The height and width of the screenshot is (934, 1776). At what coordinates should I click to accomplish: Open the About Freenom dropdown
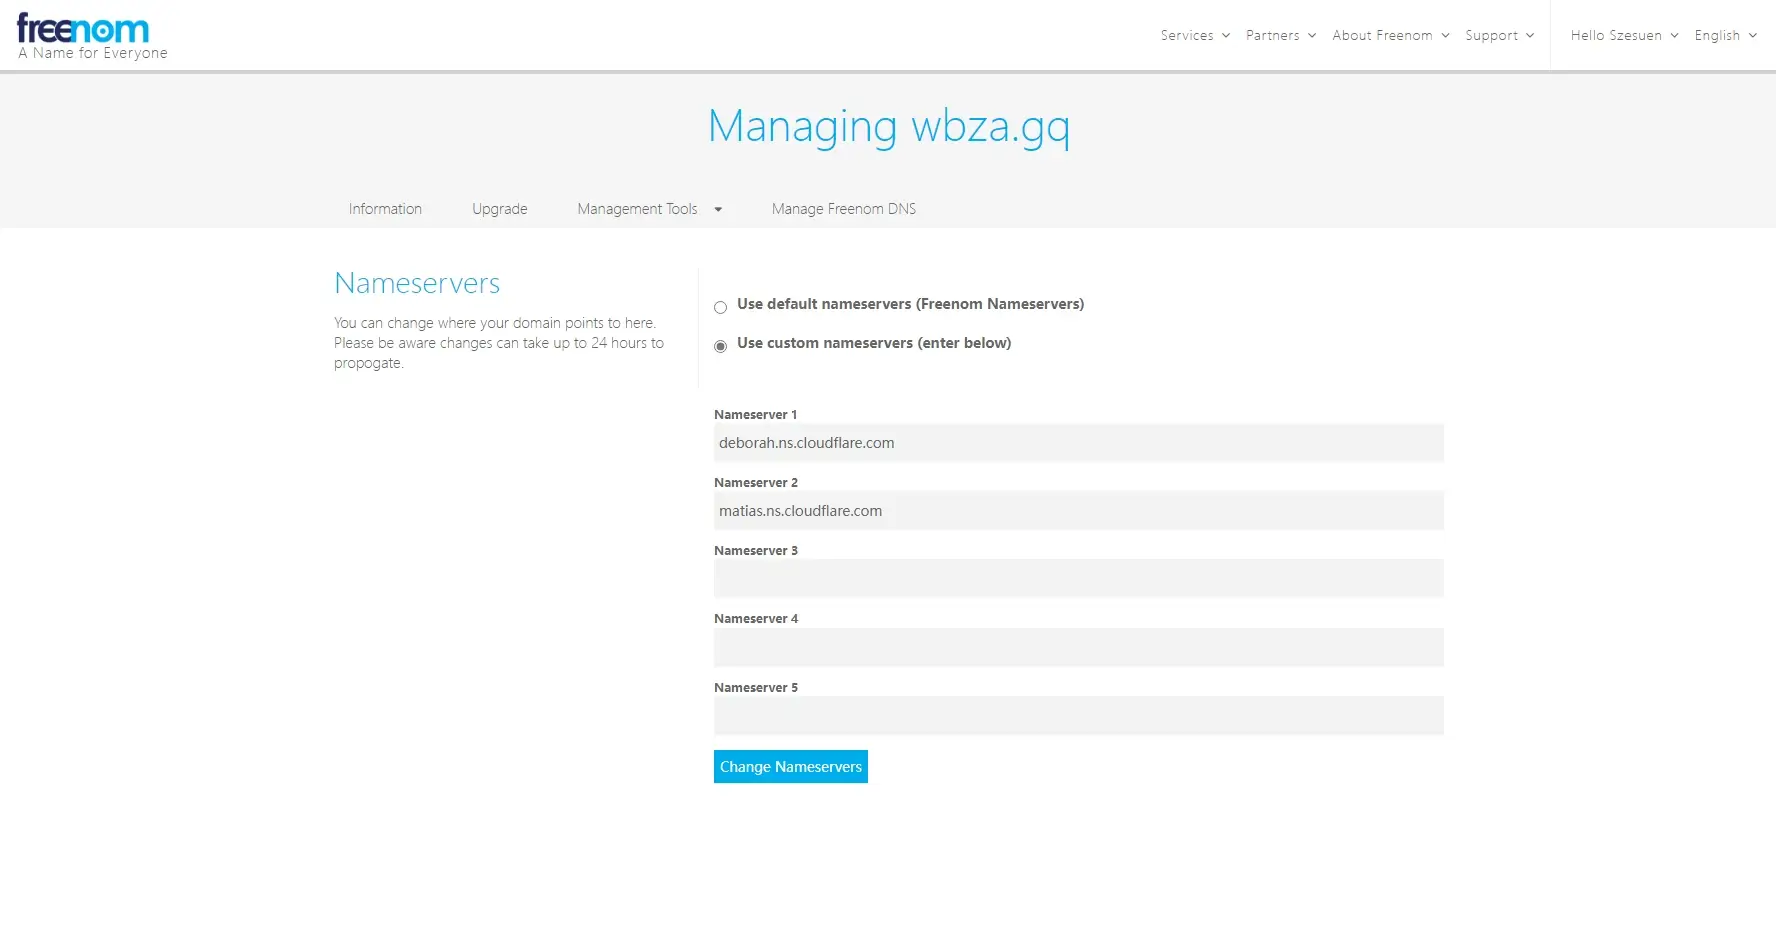pos(1390,36)
